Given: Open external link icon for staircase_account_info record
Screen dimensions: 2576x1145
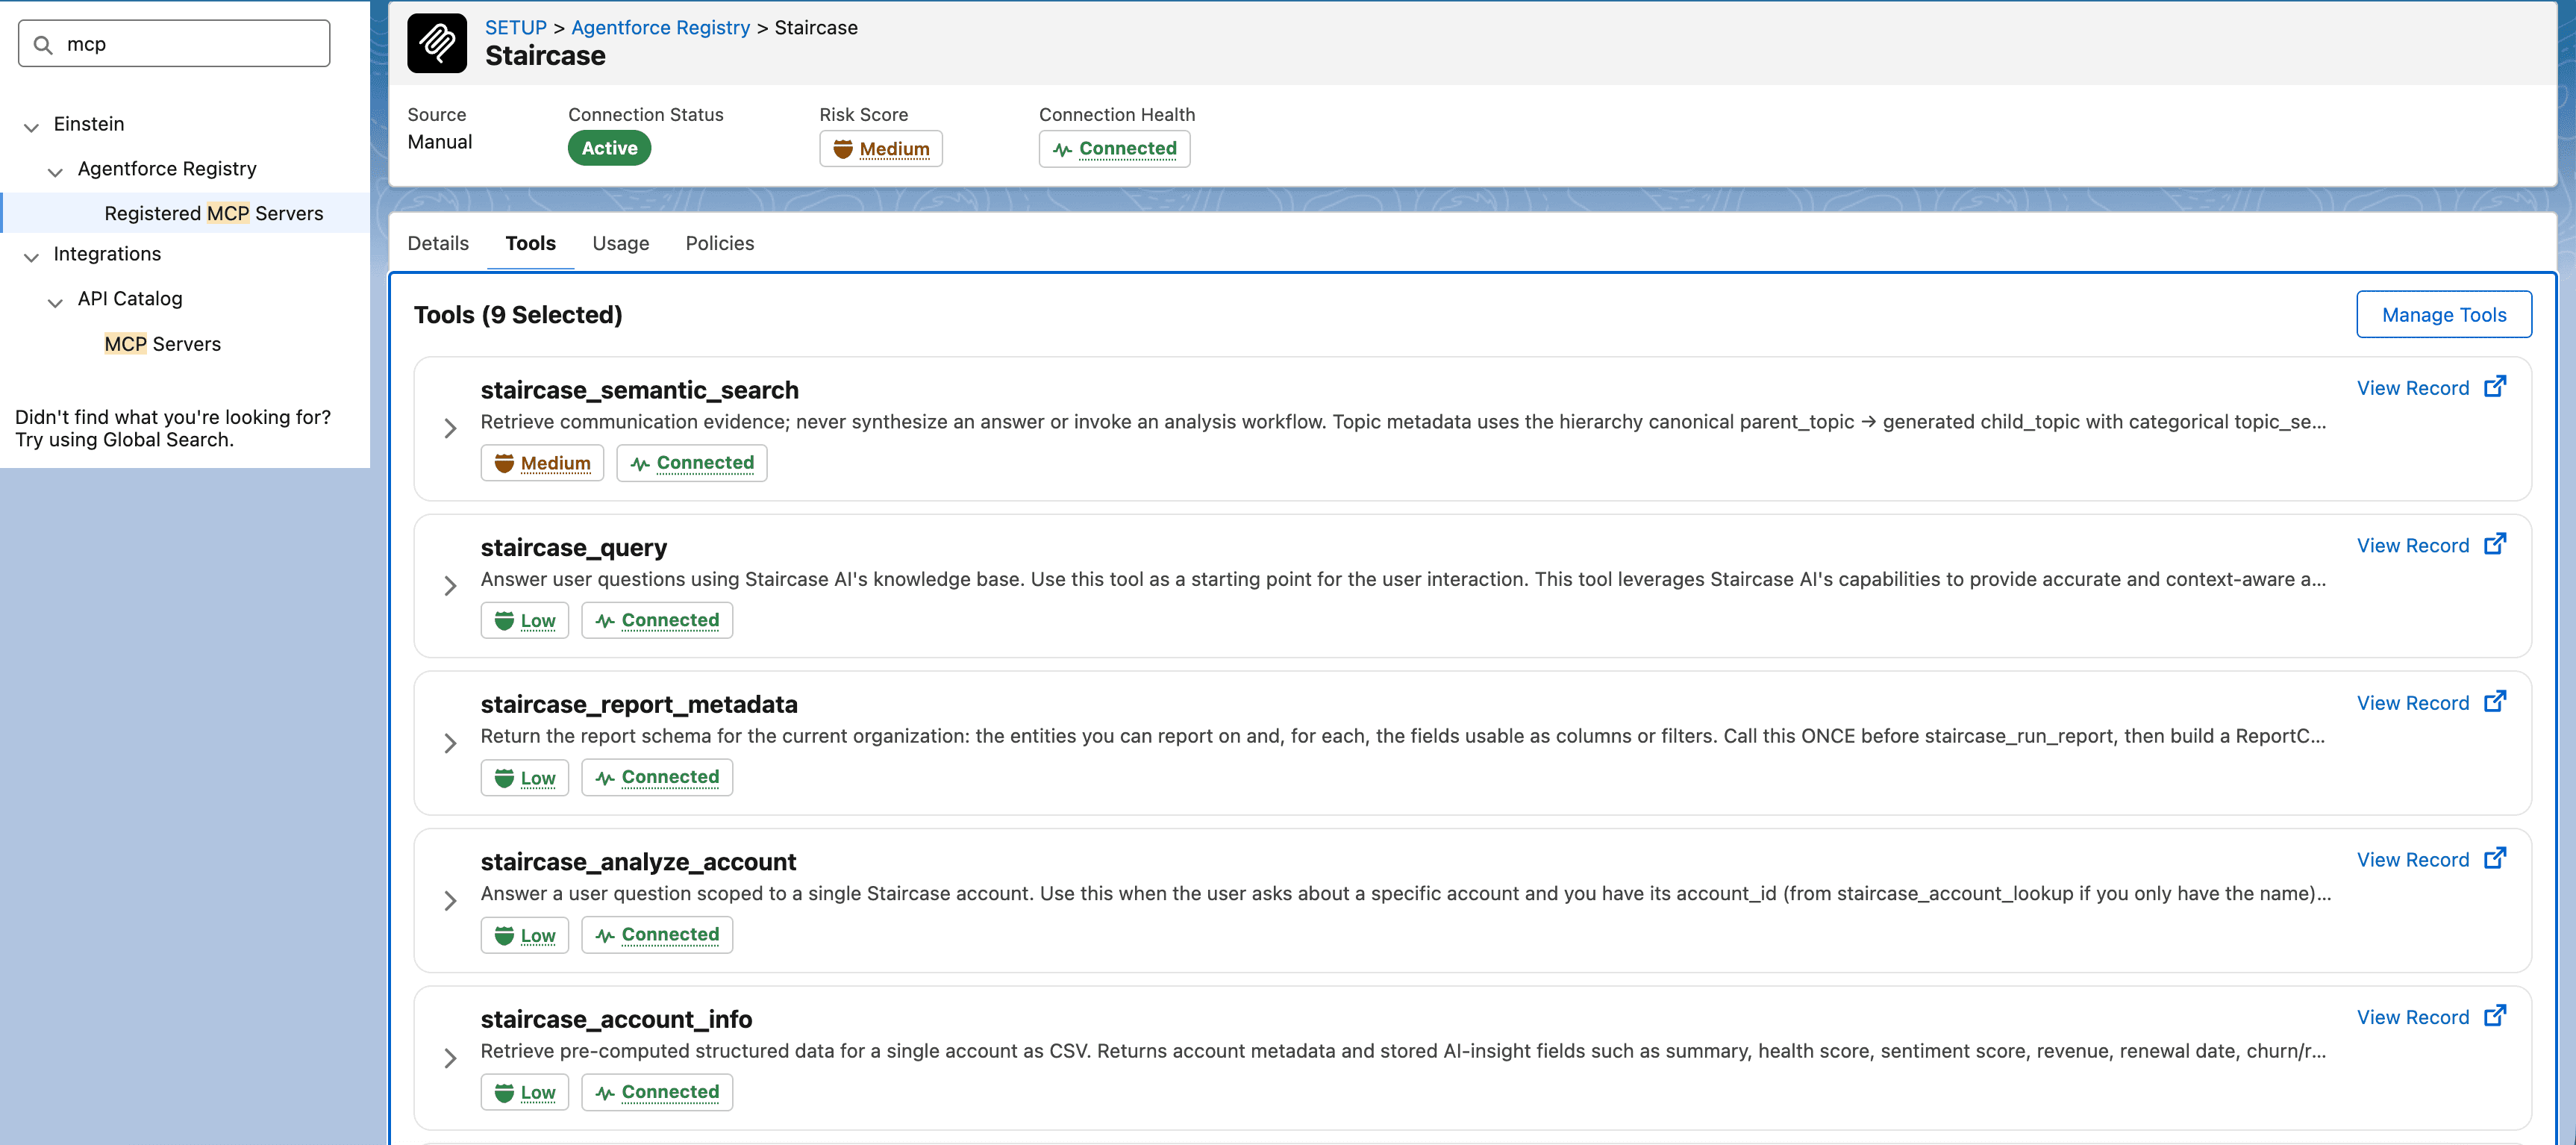Looking at the screenshot, I should tap(2496, 1015).
